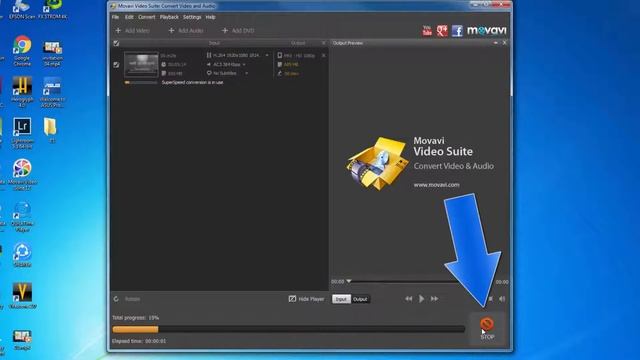Click the 'Elapsed time' status text
Screen dimensions: 640x360
139,341
